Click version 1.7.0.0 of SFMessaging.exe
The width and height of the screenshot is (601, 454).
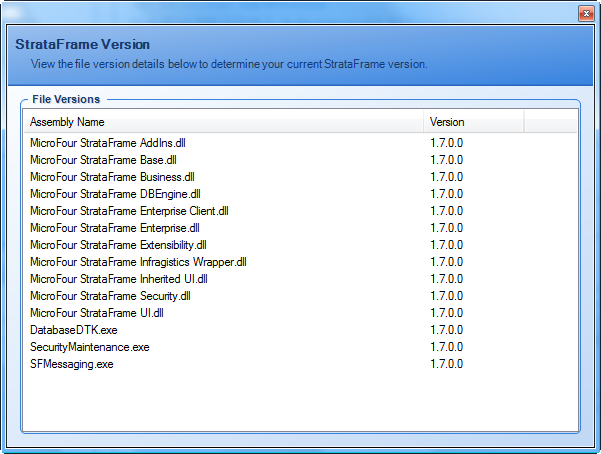(446, 364)
